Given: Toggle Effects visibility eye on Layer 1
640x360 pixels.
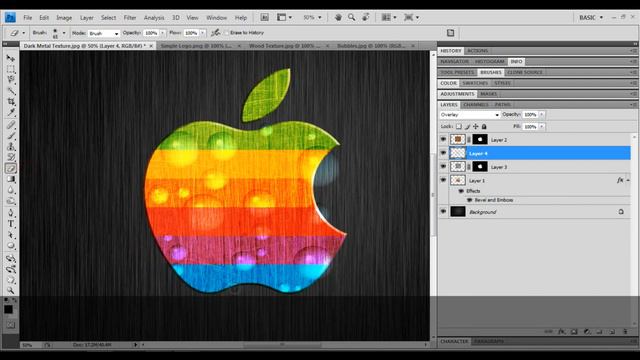Looking at the screenshot, I should pyautogui.click(x=461, y=191).
